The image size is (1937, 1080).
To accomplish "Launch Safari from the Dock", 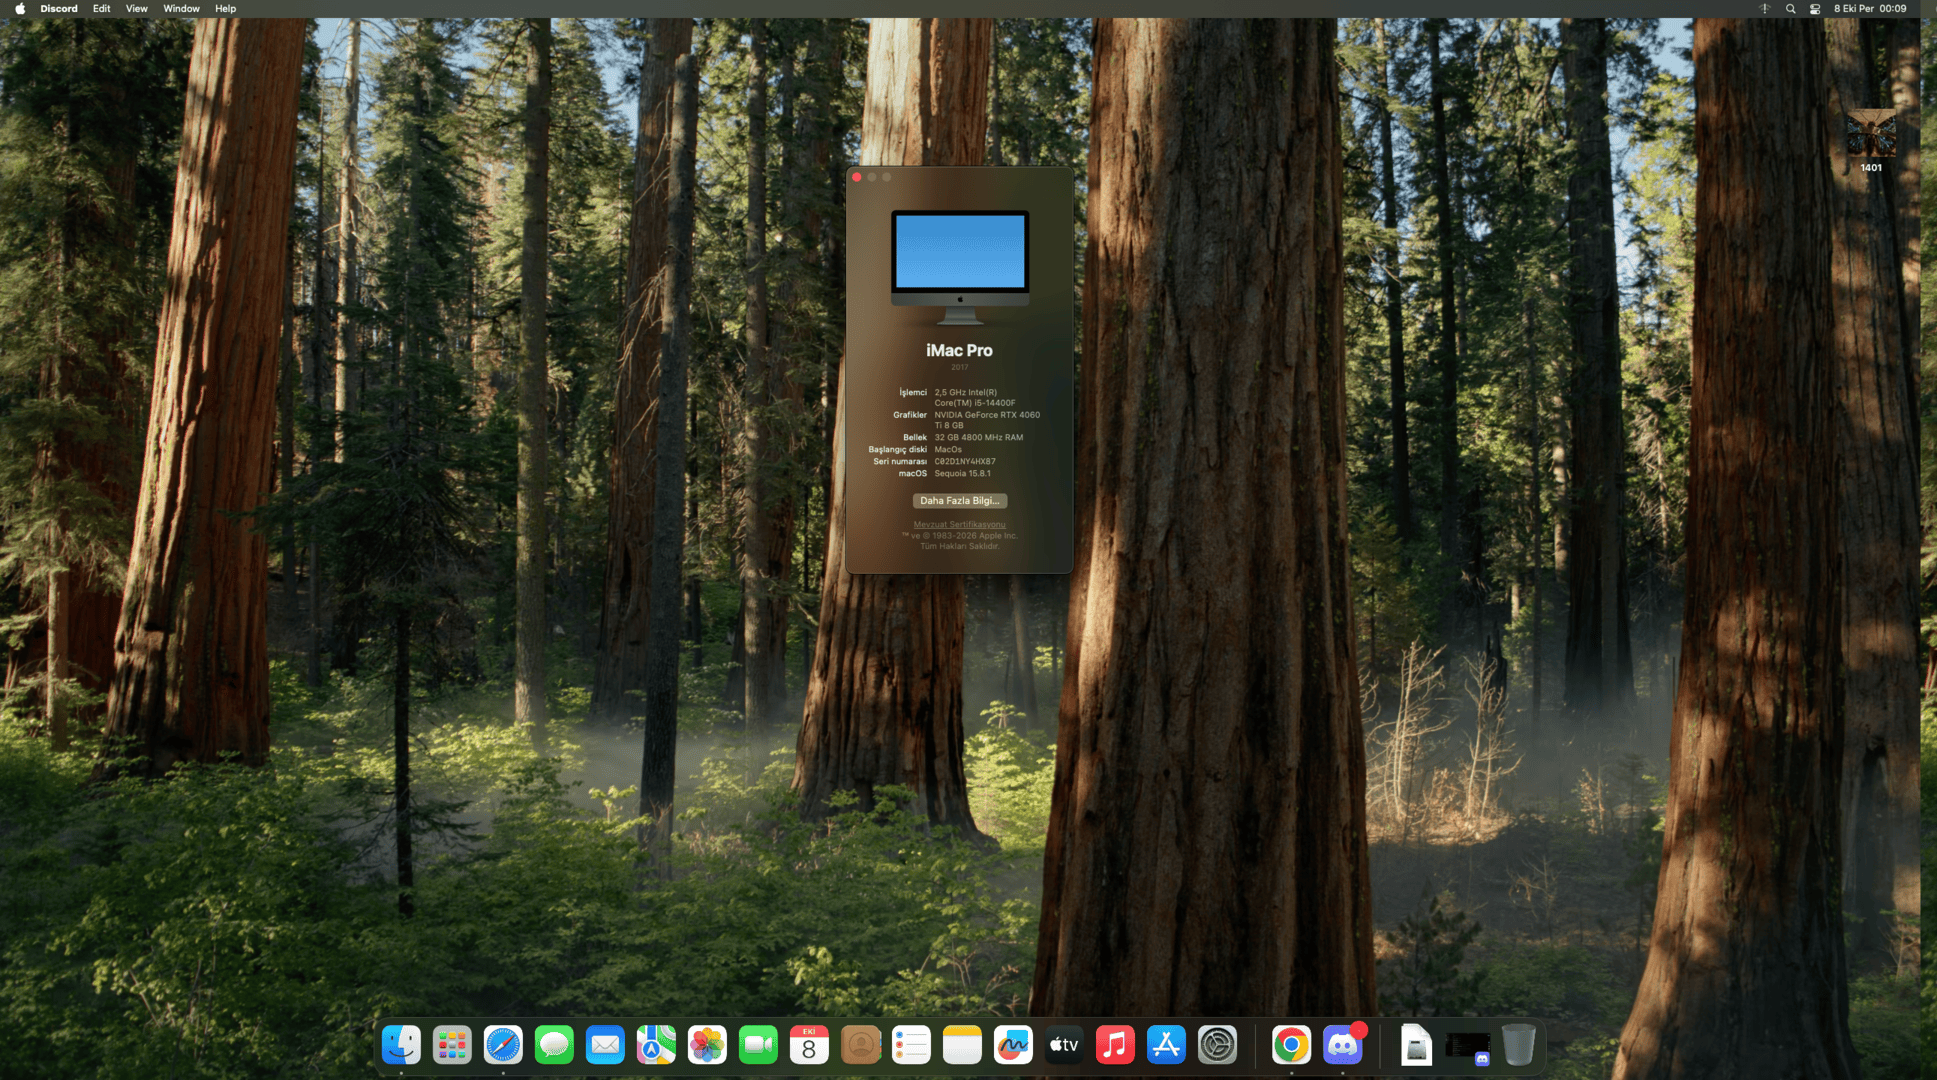I will [x=503, y=1045].
